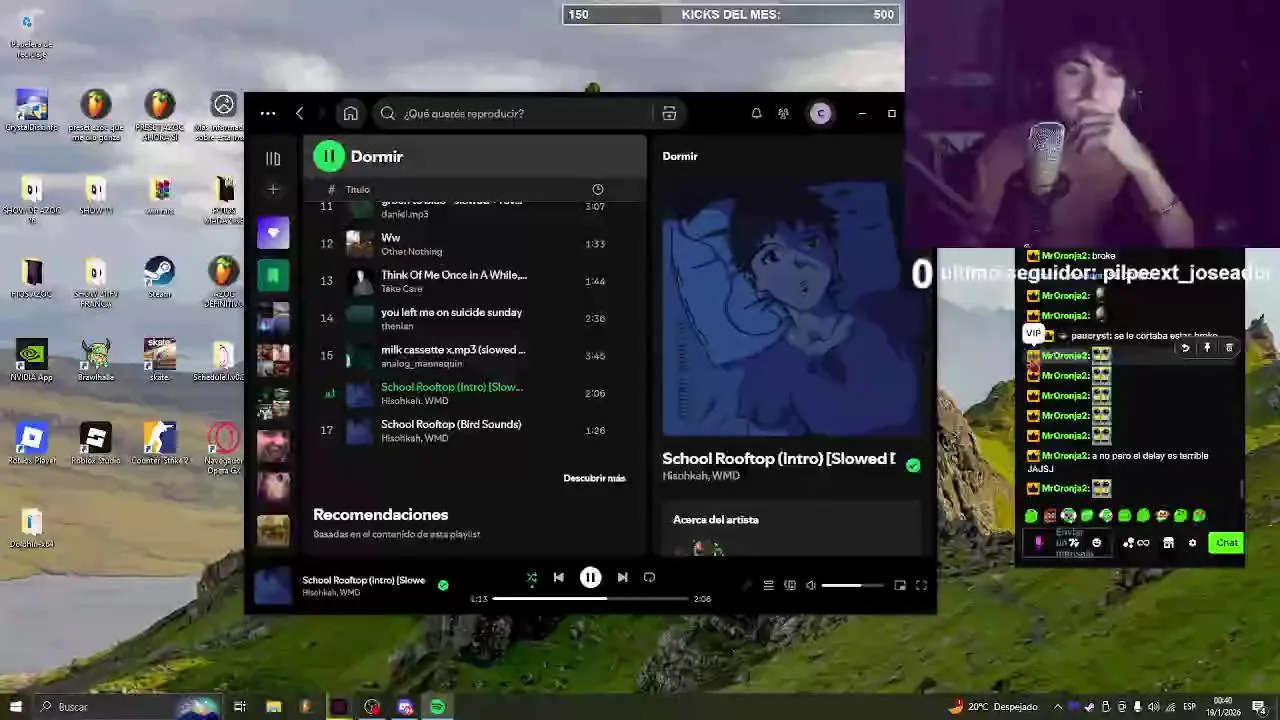
Task: Select track you left me on suicide sunday
Action: (x=475, y=318)
